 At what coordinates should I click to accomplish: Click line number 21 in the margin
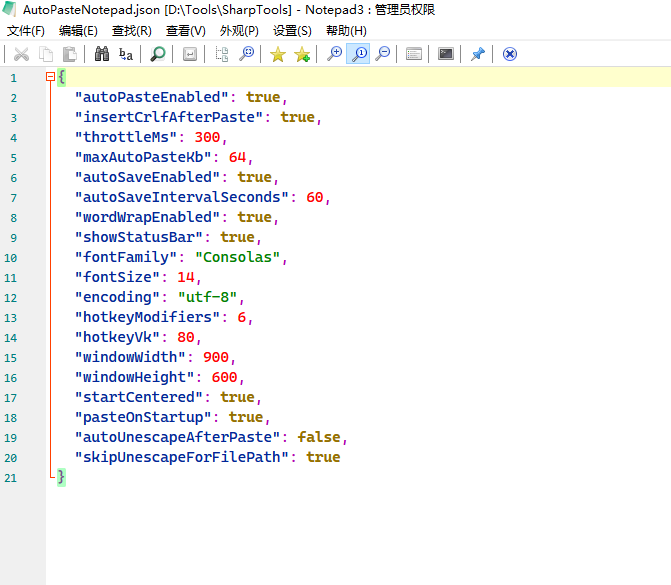tap(11, 478)
